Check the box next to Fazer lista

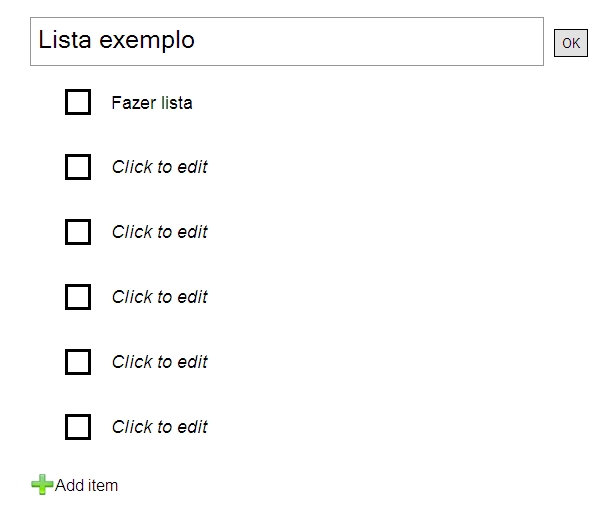tap(78, 102)
